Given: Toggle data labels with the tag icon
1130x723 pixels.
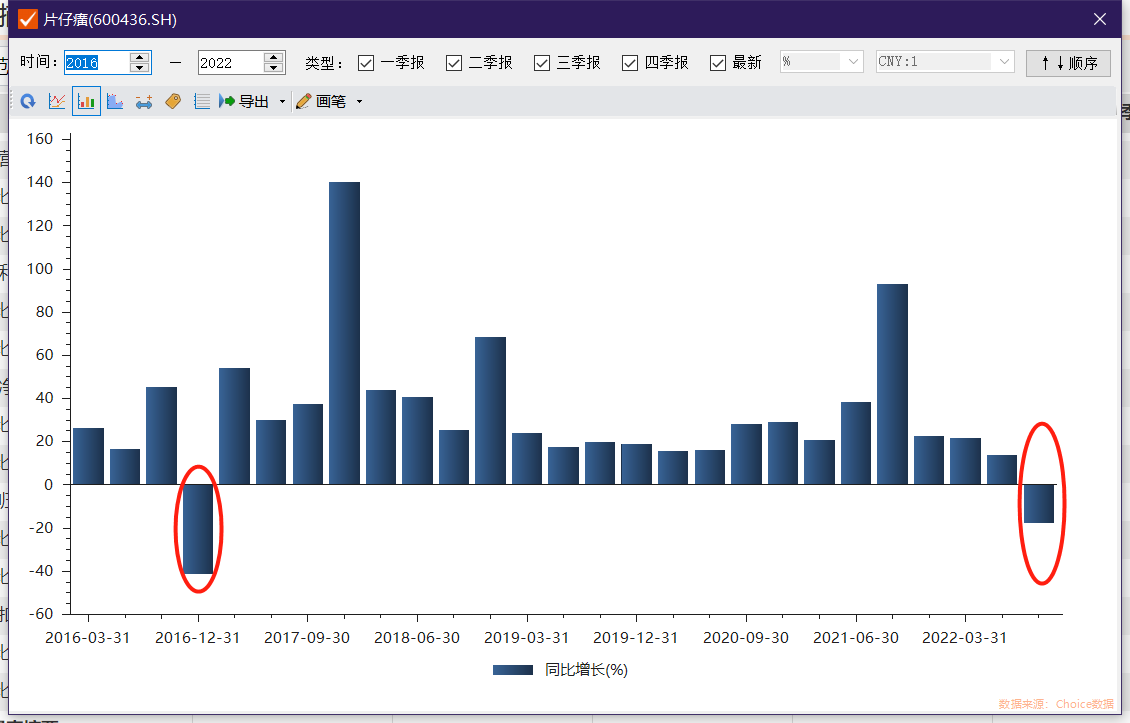Looking at the screenshot, I should pyautogui.click(x=173, y=102).
